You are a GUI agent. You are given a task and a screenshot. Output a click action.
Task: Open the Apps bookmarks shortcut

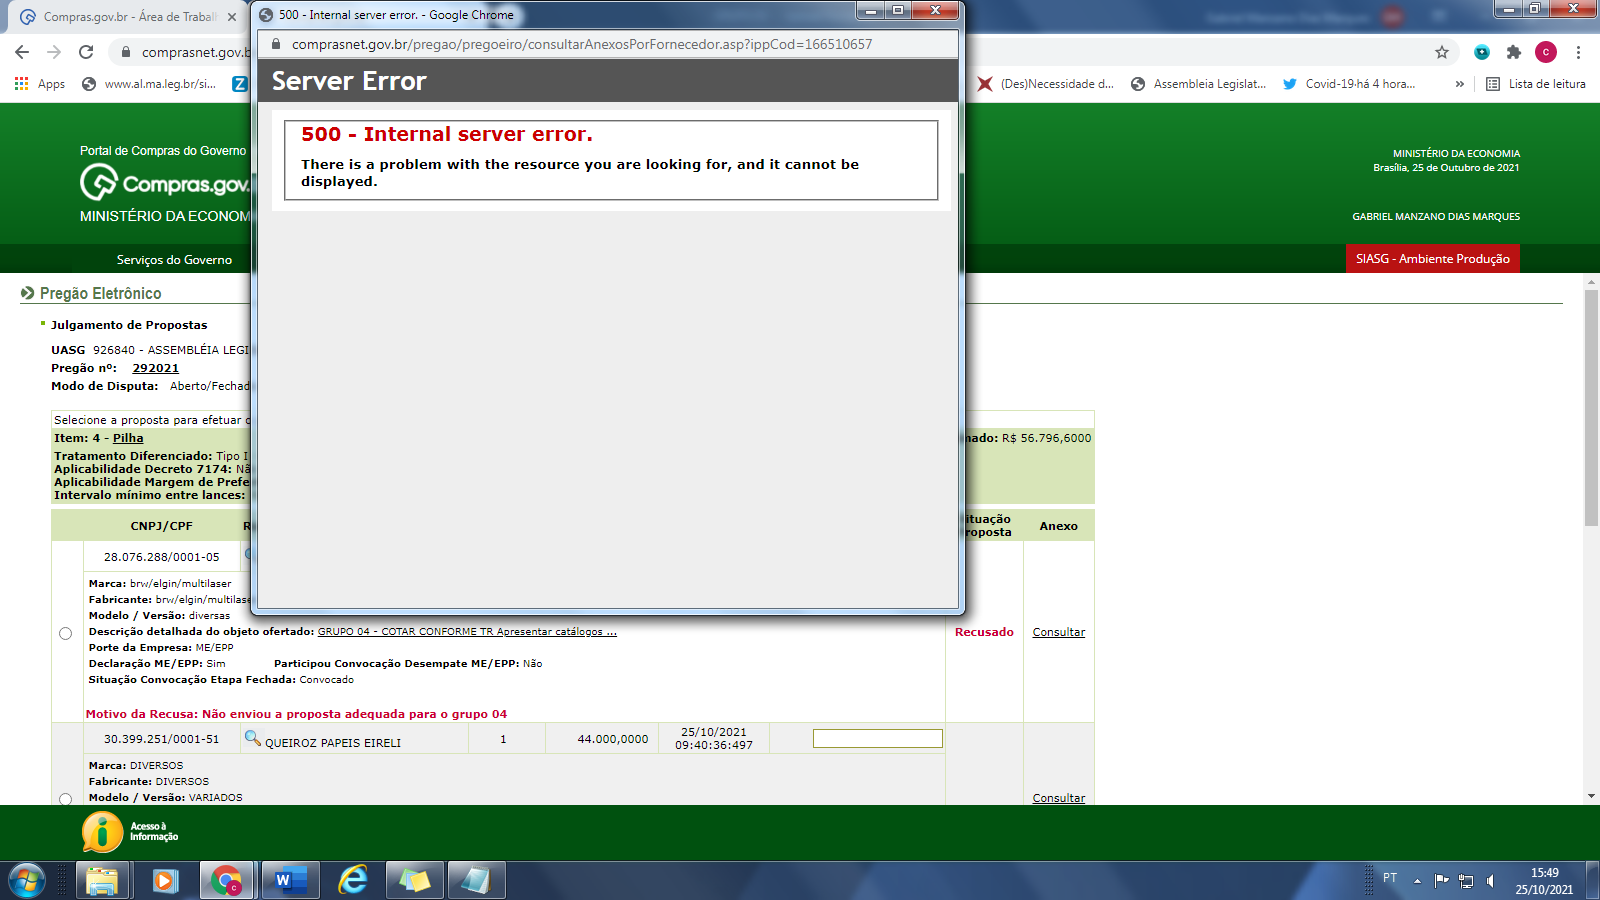pos(40,84)
